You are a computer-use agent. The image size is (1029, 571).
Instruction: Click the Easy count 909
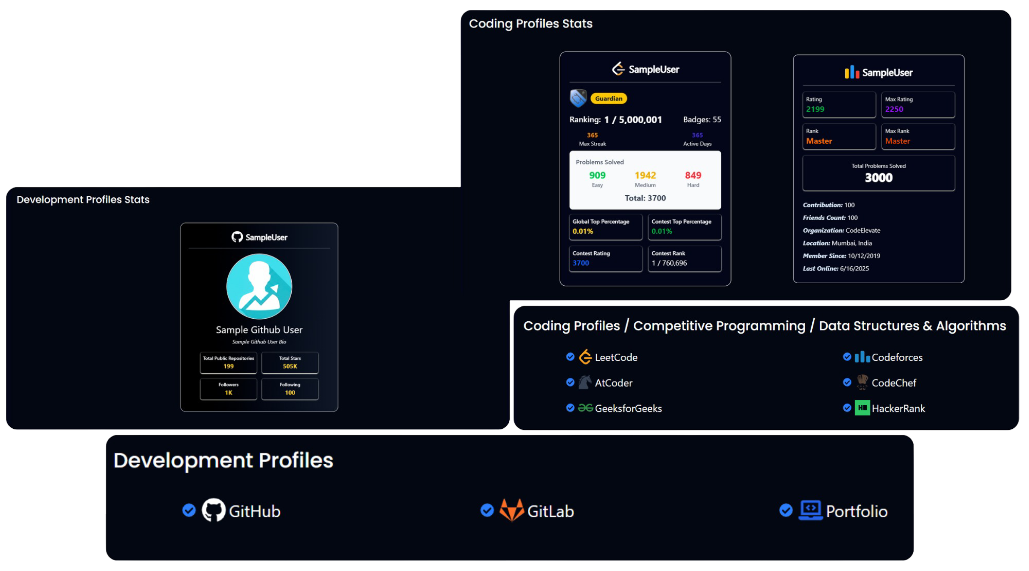(x=597, y=175)
